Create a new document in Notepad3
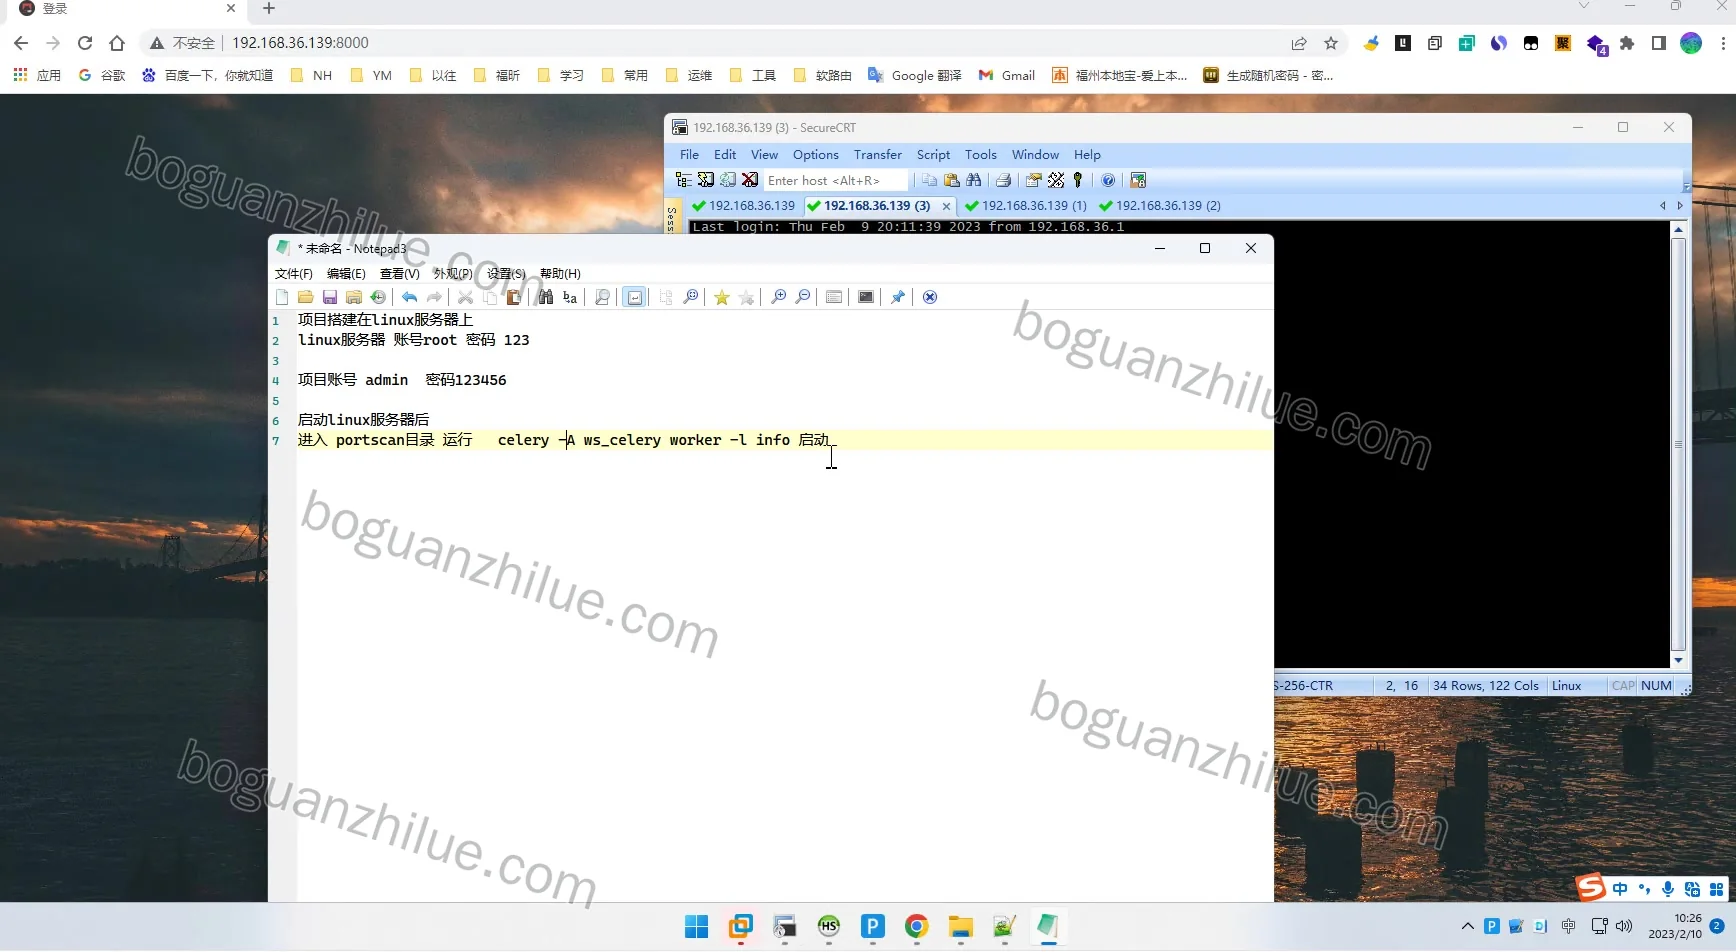The height and width of the screenshot is (952, 1736). [x=282, y=297]
